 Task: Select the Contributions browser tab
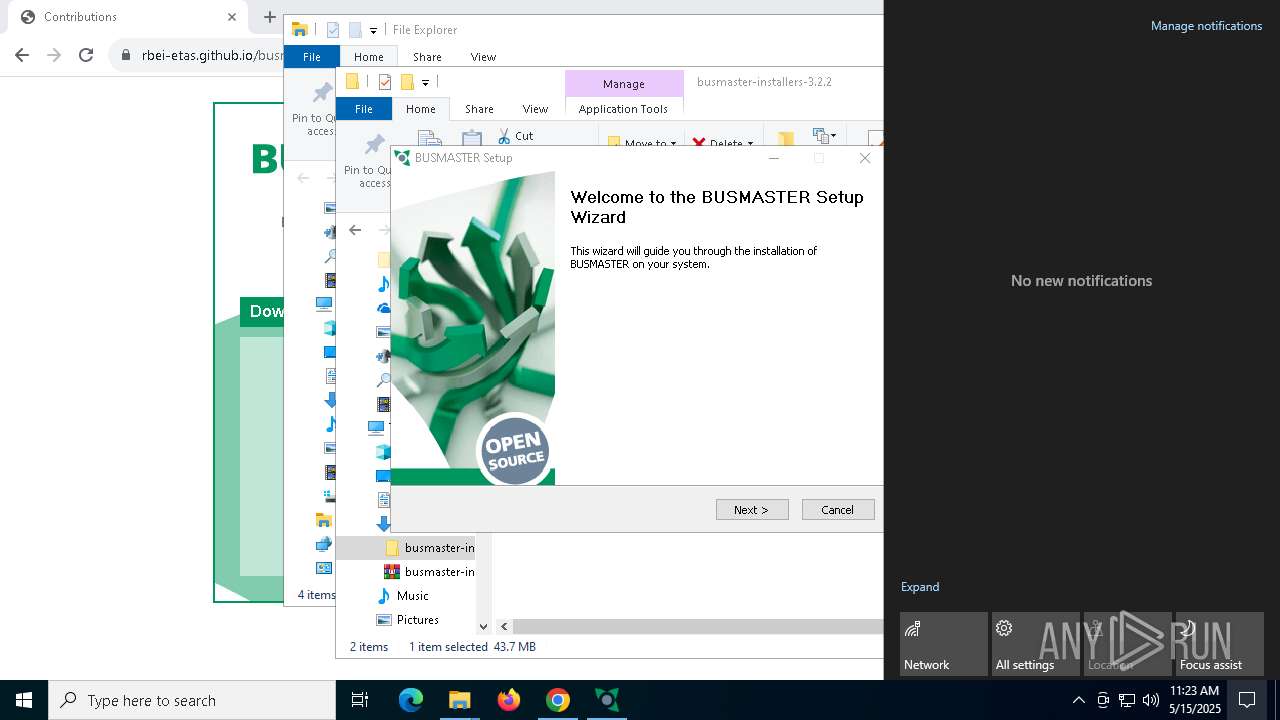pyautogui.click(x=127, y=17)
